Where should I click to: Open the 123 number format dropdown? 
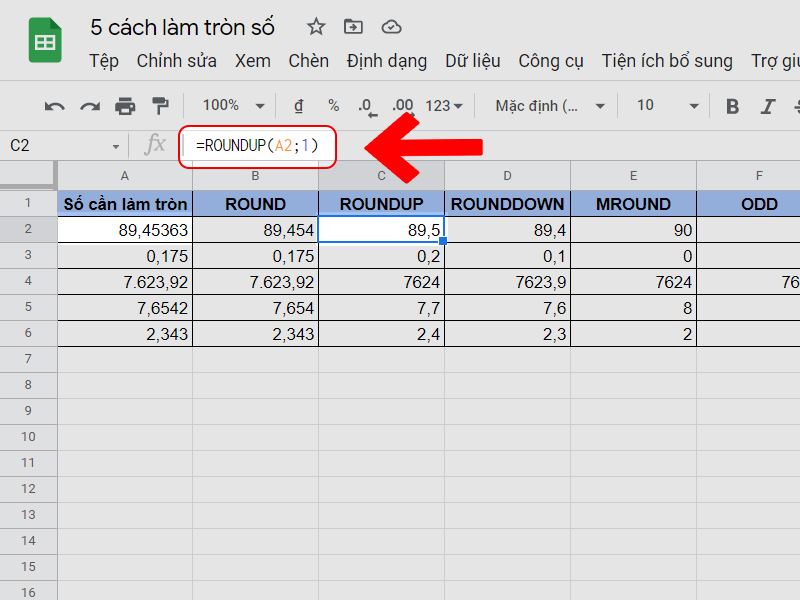(x=444, y=106)
